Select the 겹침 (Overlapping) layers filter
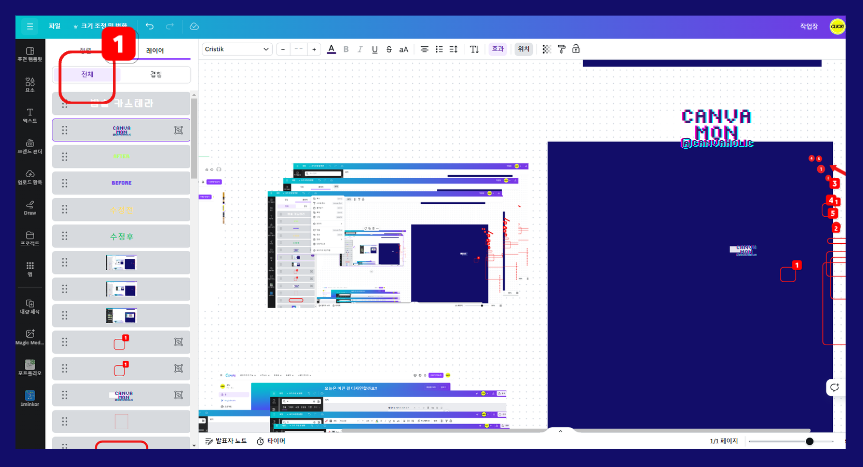This screenshot has height=467, width=863. click(156, 74)
